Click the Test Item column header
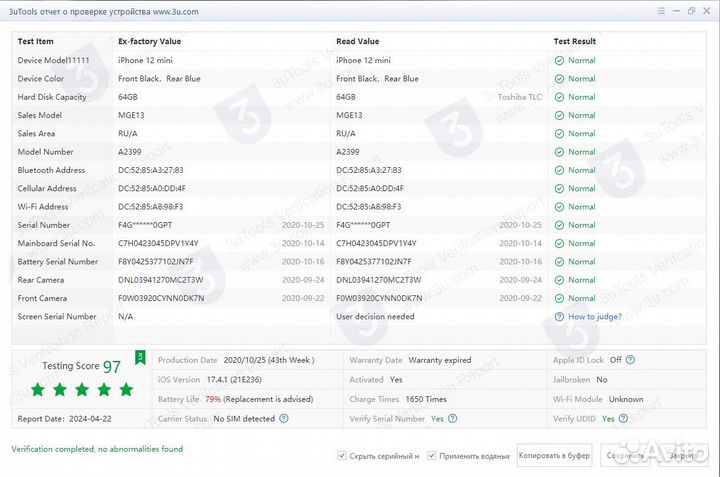 (x=35, y=41)
